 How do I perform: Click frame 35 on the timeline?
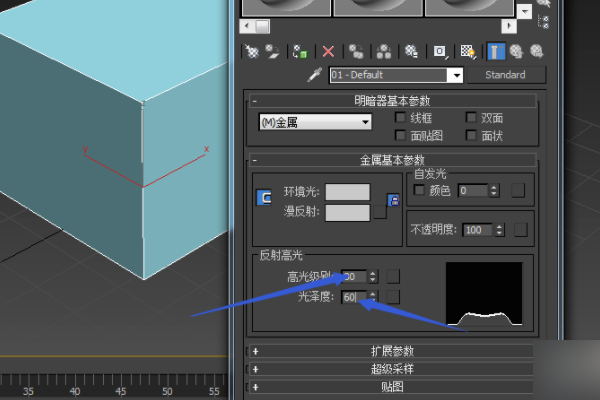tap(28, 391)
